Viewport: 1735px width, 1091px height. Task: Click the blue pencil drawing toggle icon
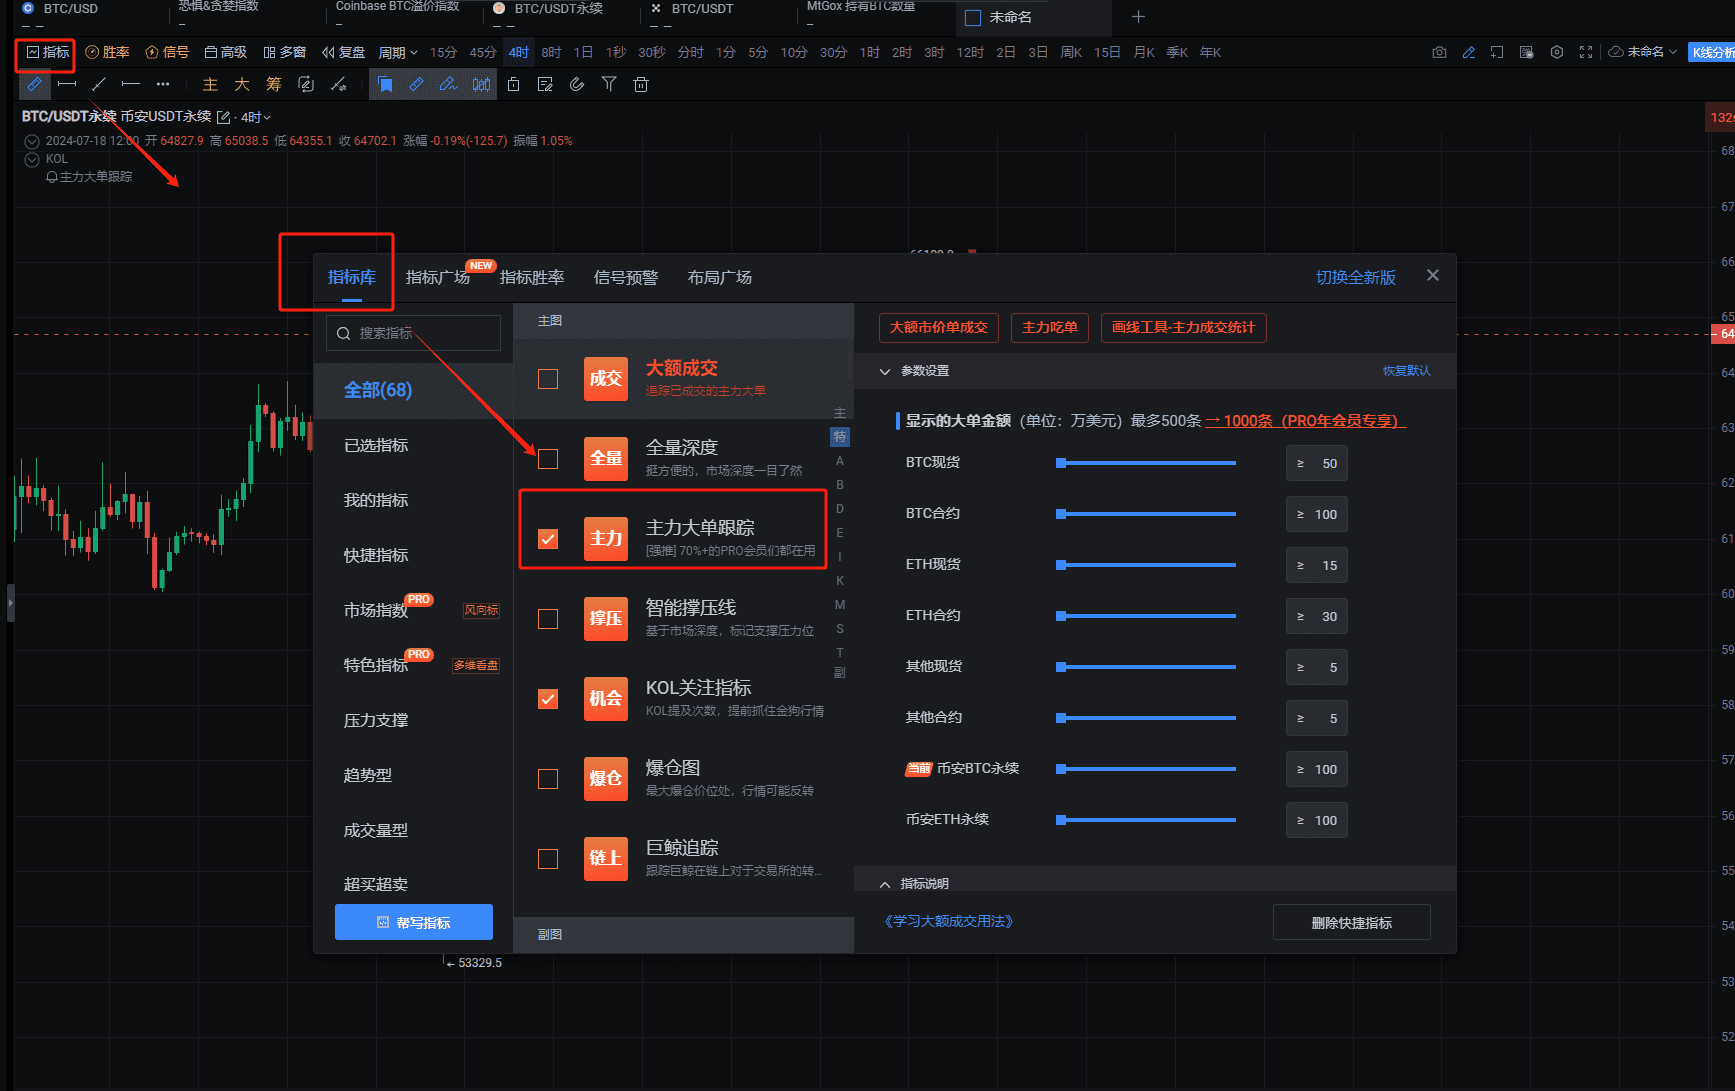click(1468, 52)
